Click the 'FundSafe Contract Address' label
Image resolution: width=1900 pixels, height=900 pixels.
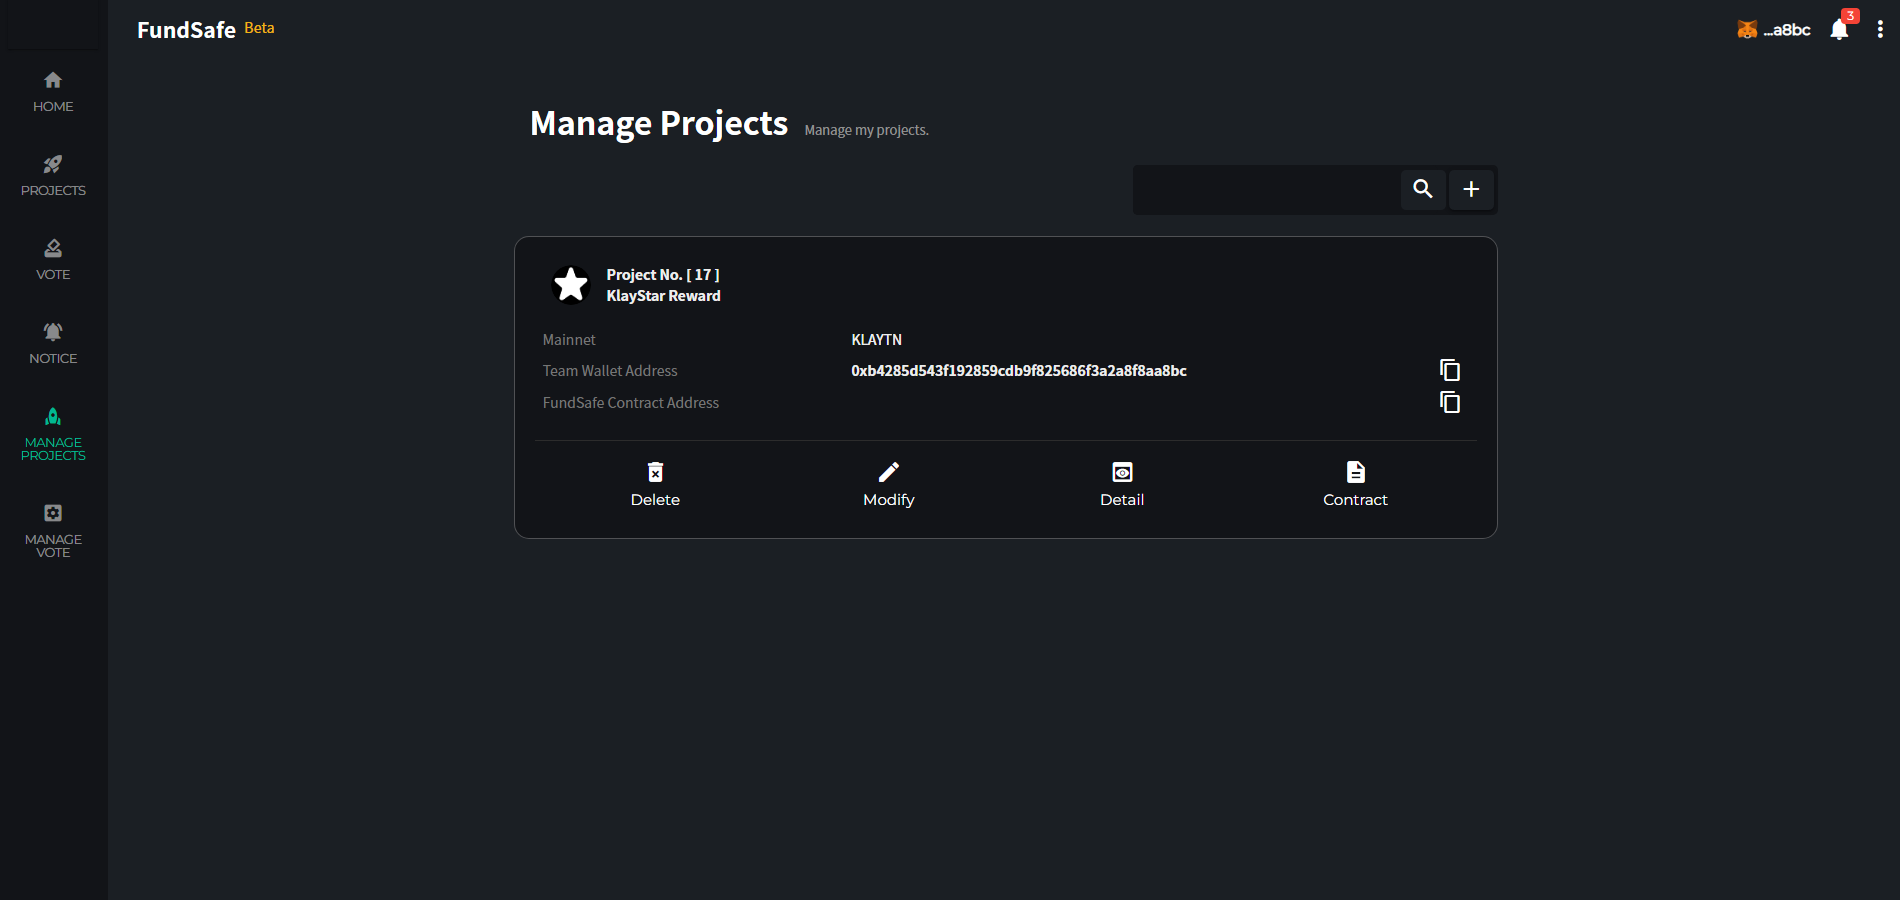tap(631, 403)
